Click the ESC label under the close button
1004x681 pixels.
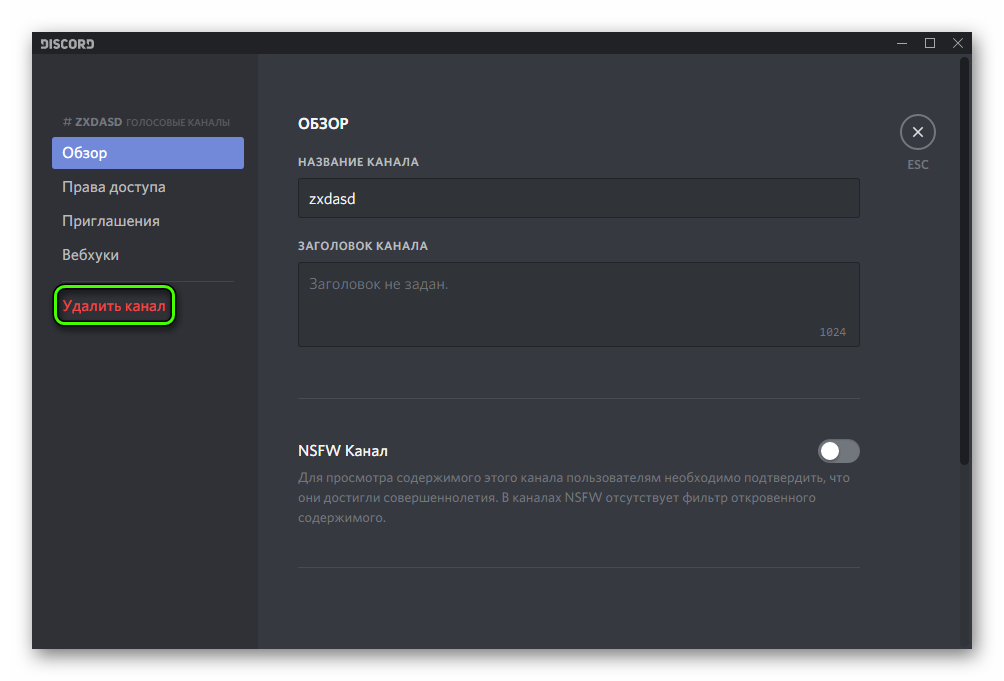tap(918, 164)
